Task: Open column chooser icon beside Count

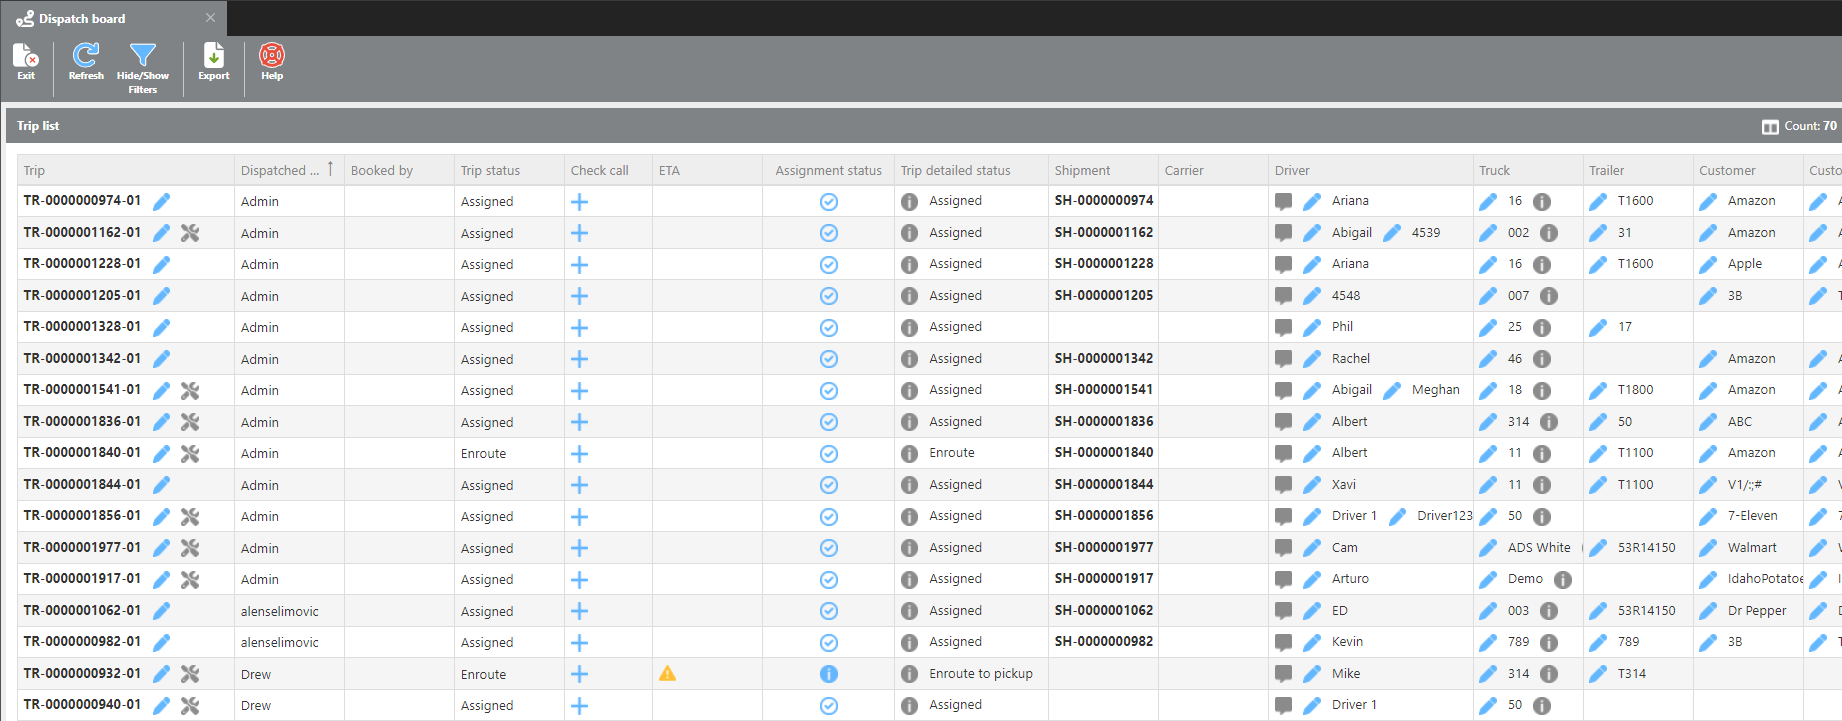Action: pyautogui.click(x=1770, y=127)
